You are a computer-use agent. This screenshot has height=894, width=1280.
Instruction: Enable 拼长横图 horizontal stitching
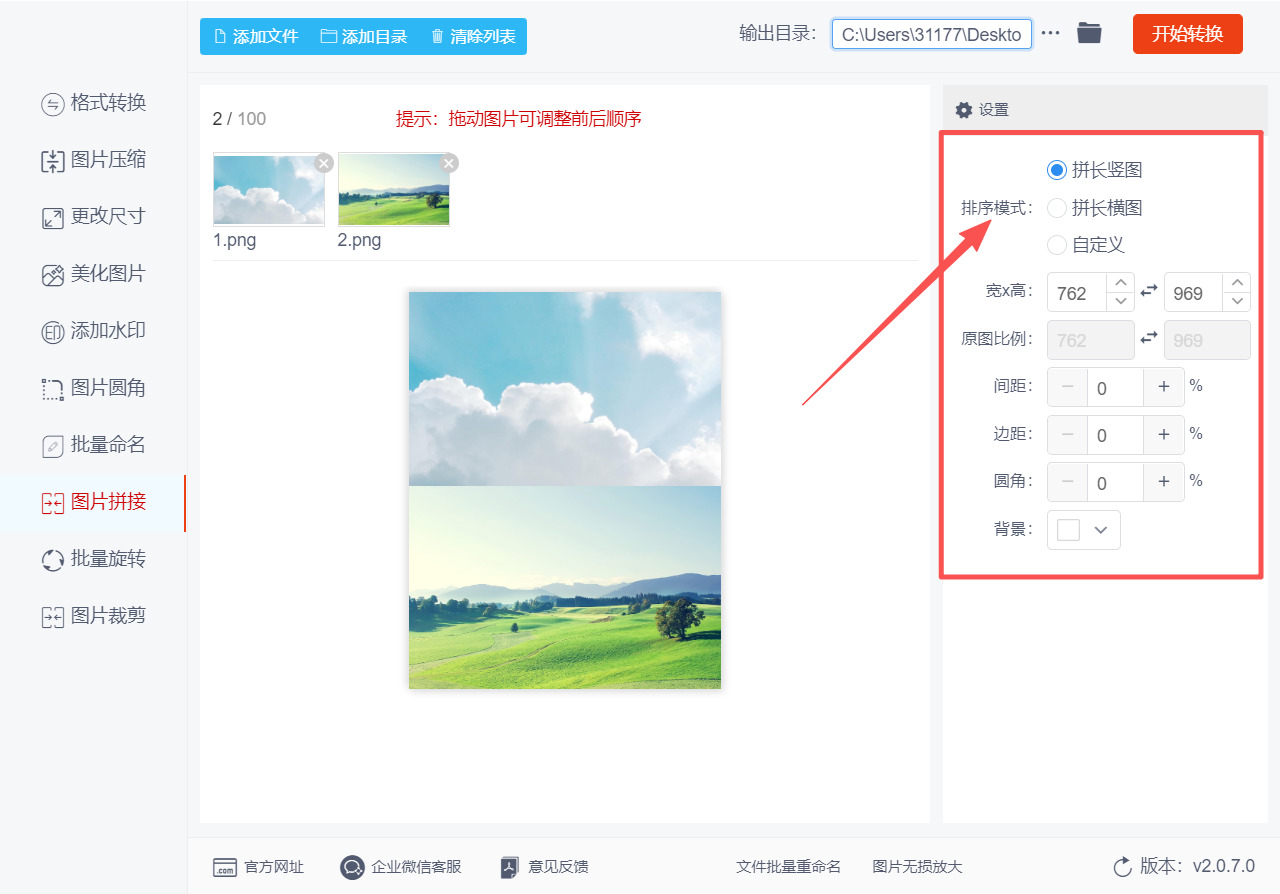point(1057,208)
